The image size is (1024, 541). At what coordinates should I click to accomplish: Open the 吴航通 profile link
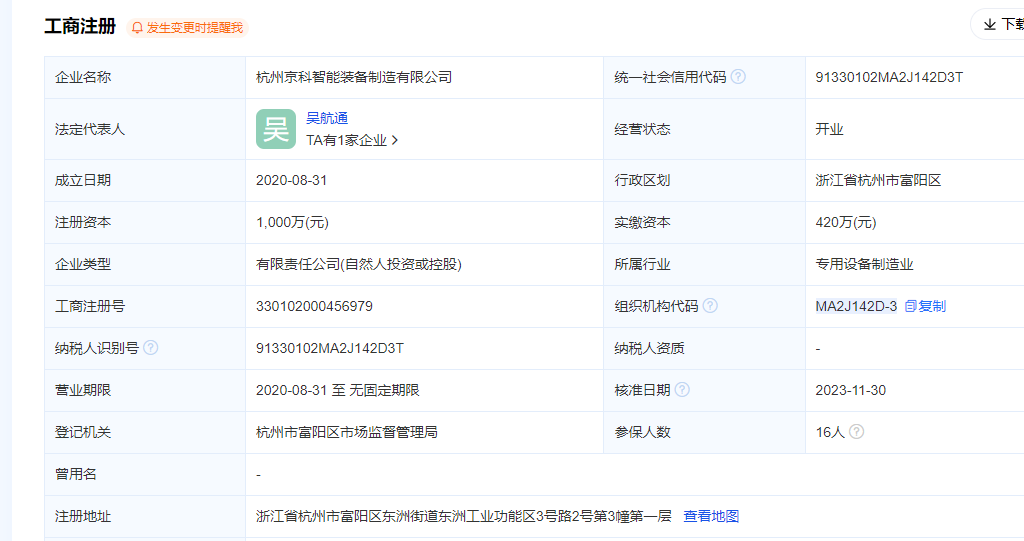click(327, 118)
